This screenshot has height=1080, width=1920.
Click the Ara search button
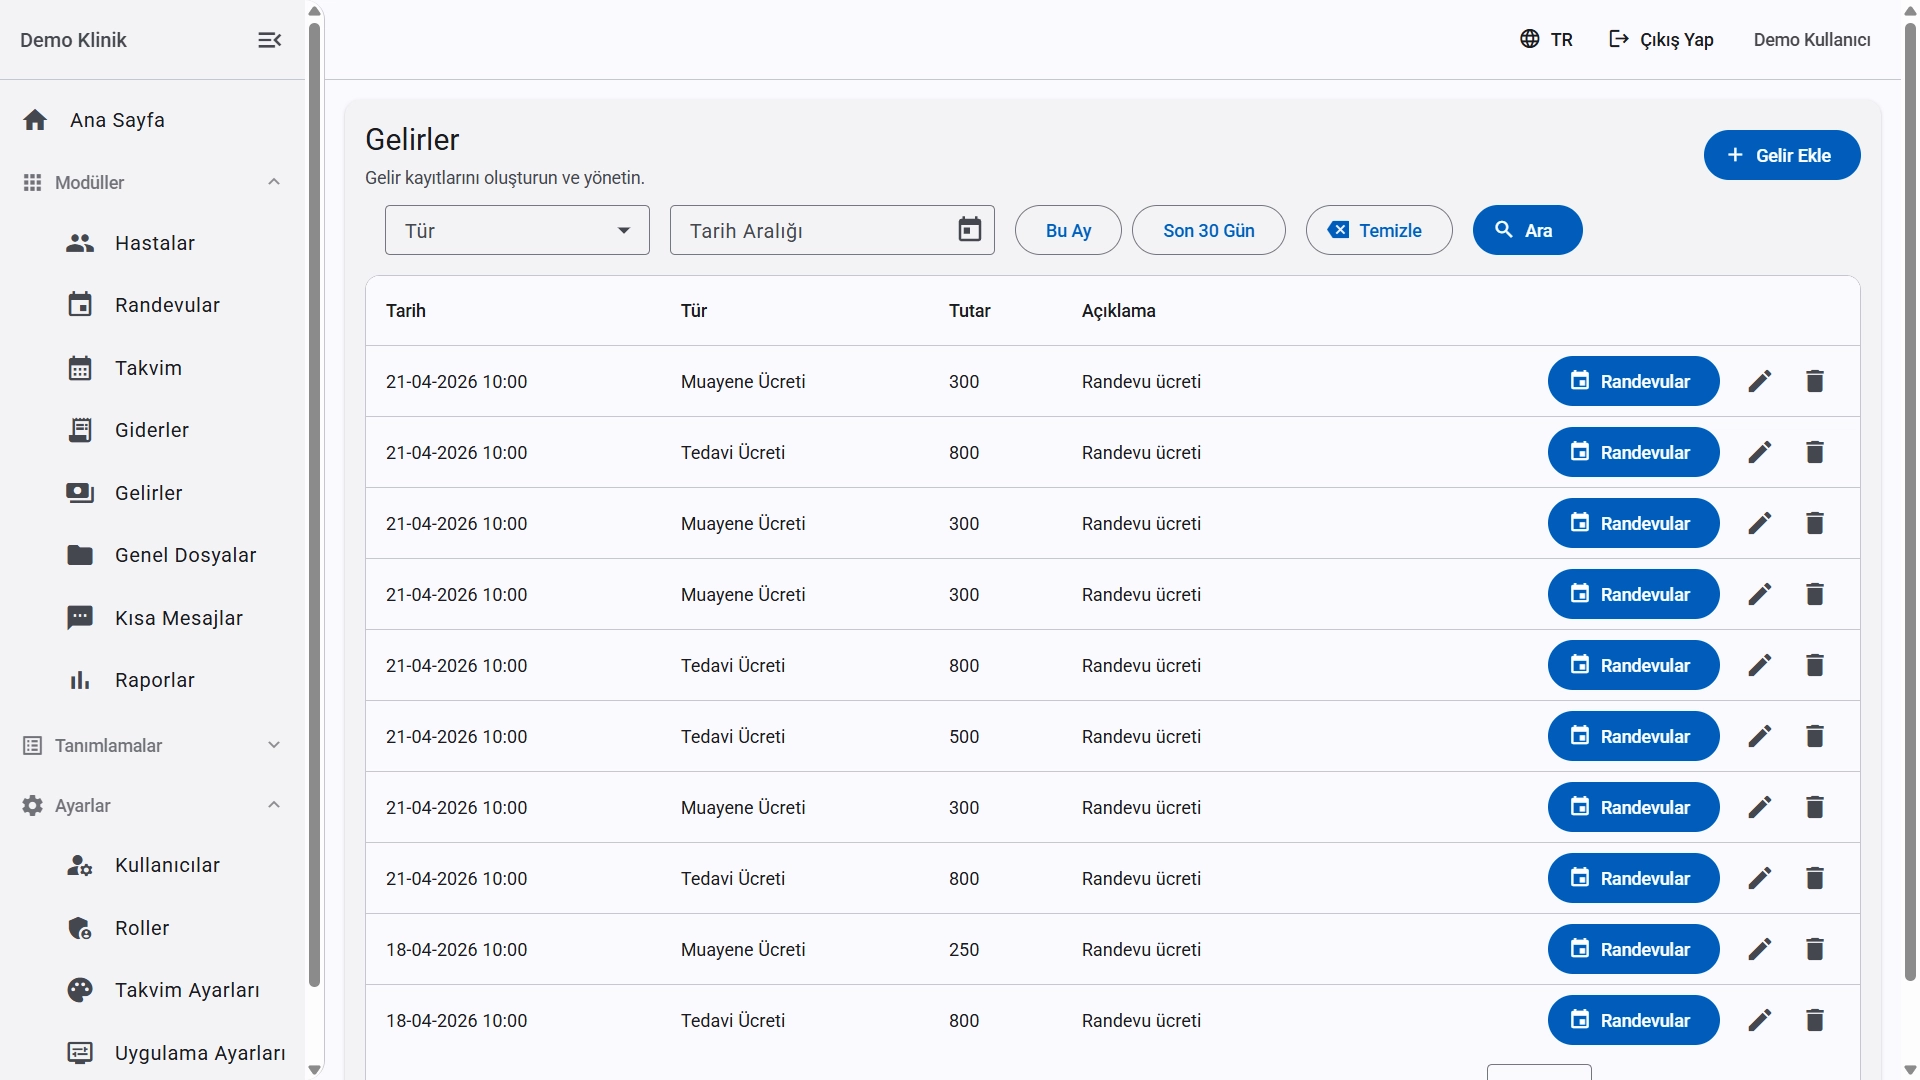tap(1527, 230)
